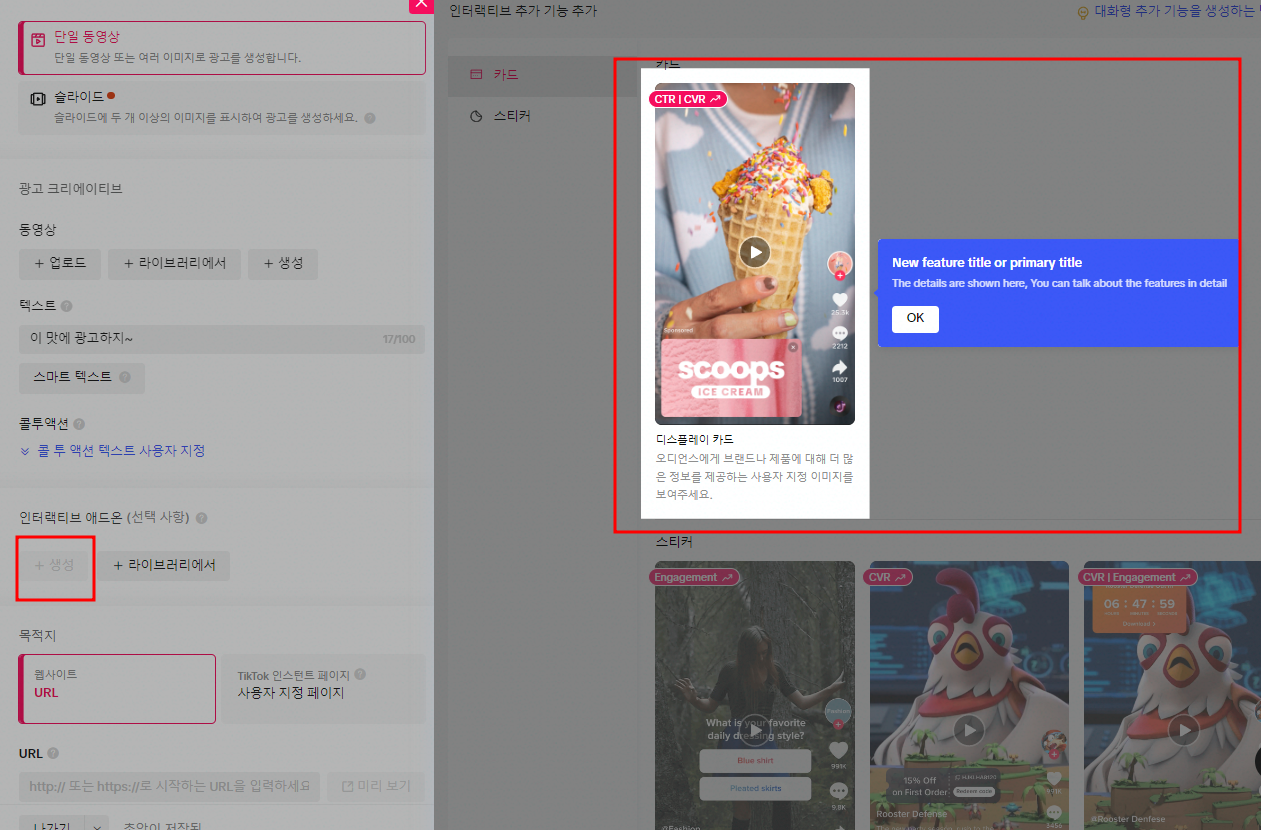Play the ice cream display card video
Viewport: 1261px width, 830px height.
pyautogui.click(x=754, y=252)
